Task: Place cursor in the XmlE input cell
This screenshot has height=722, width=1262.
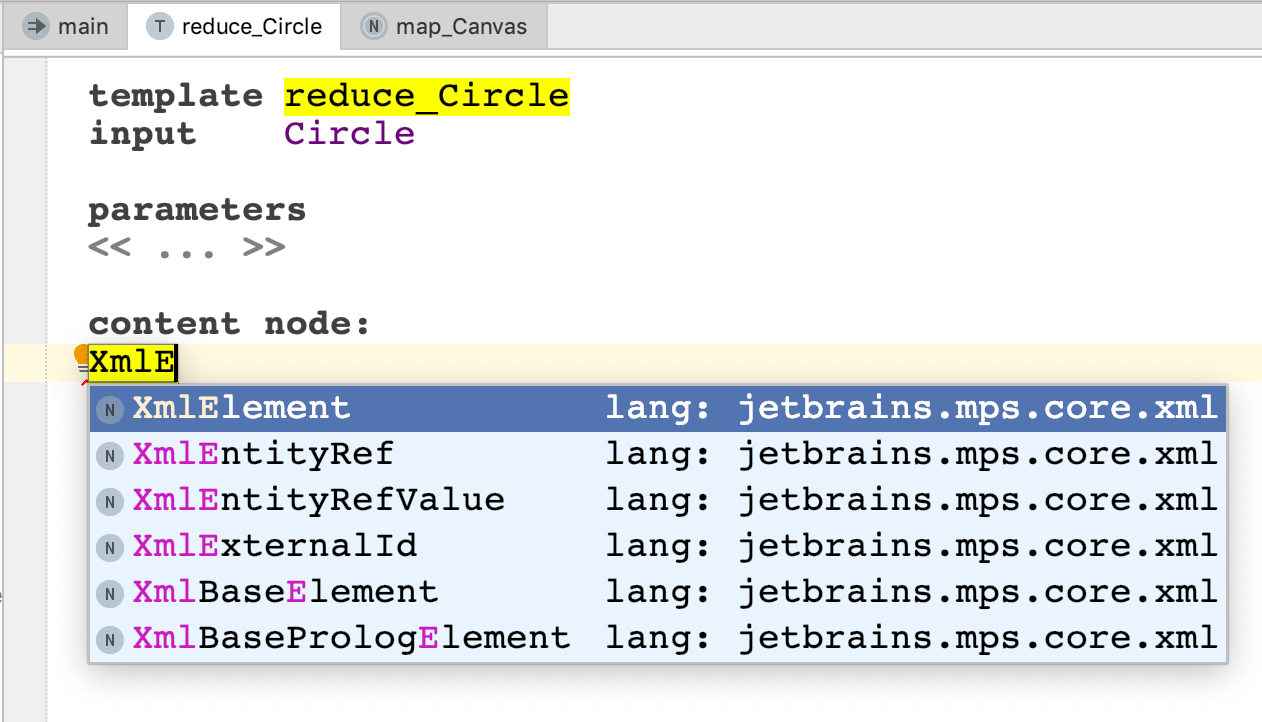Action: click(x=133, y=363)
